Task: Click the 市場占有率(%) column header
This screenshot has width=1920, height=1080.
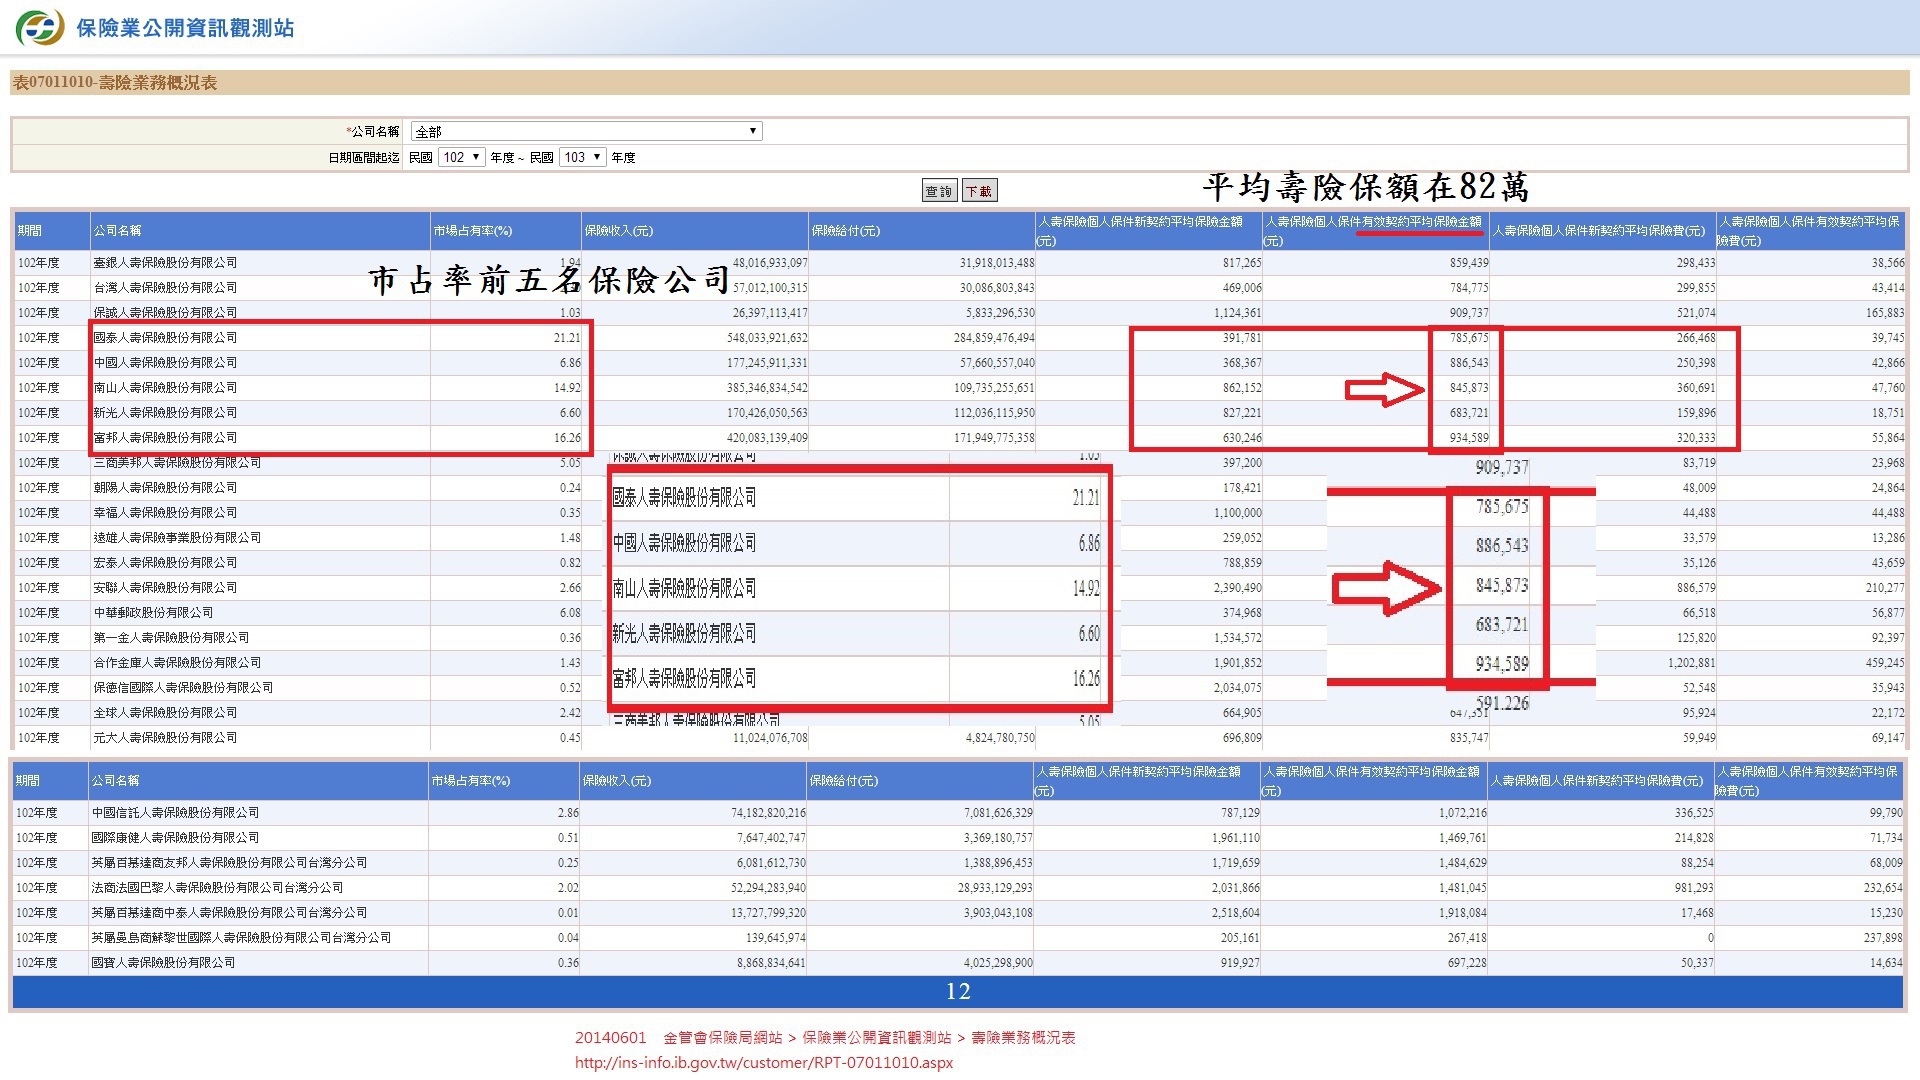Action: 472,231
